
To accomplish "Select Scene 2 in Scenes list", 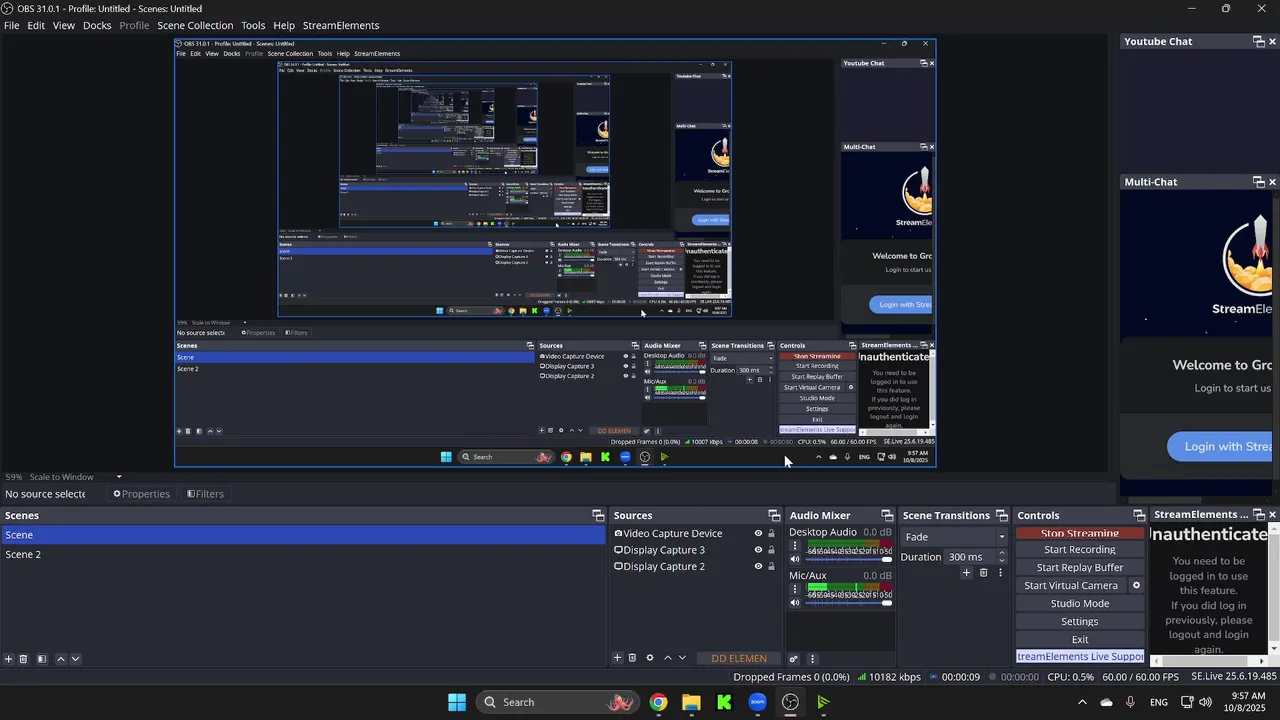I will click(x=302, y=554).
